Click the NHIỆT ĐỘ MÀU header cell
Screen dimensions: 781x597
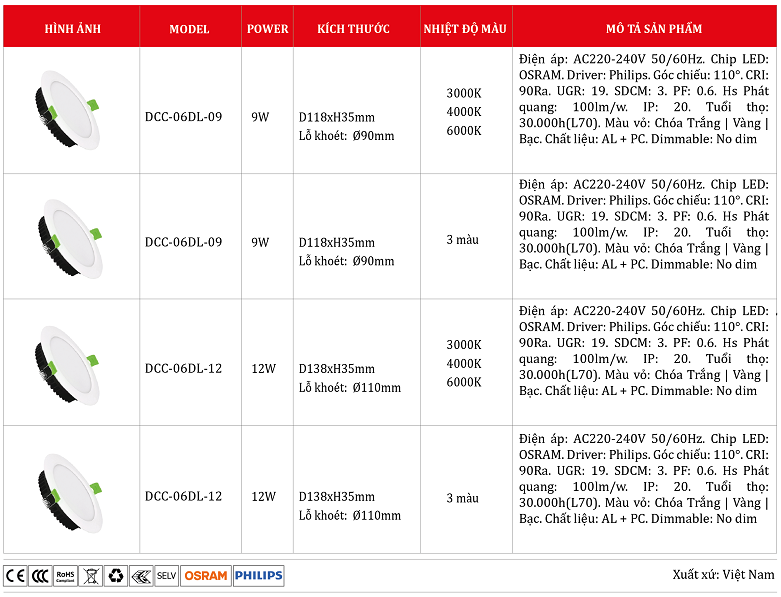pos(465,29)
